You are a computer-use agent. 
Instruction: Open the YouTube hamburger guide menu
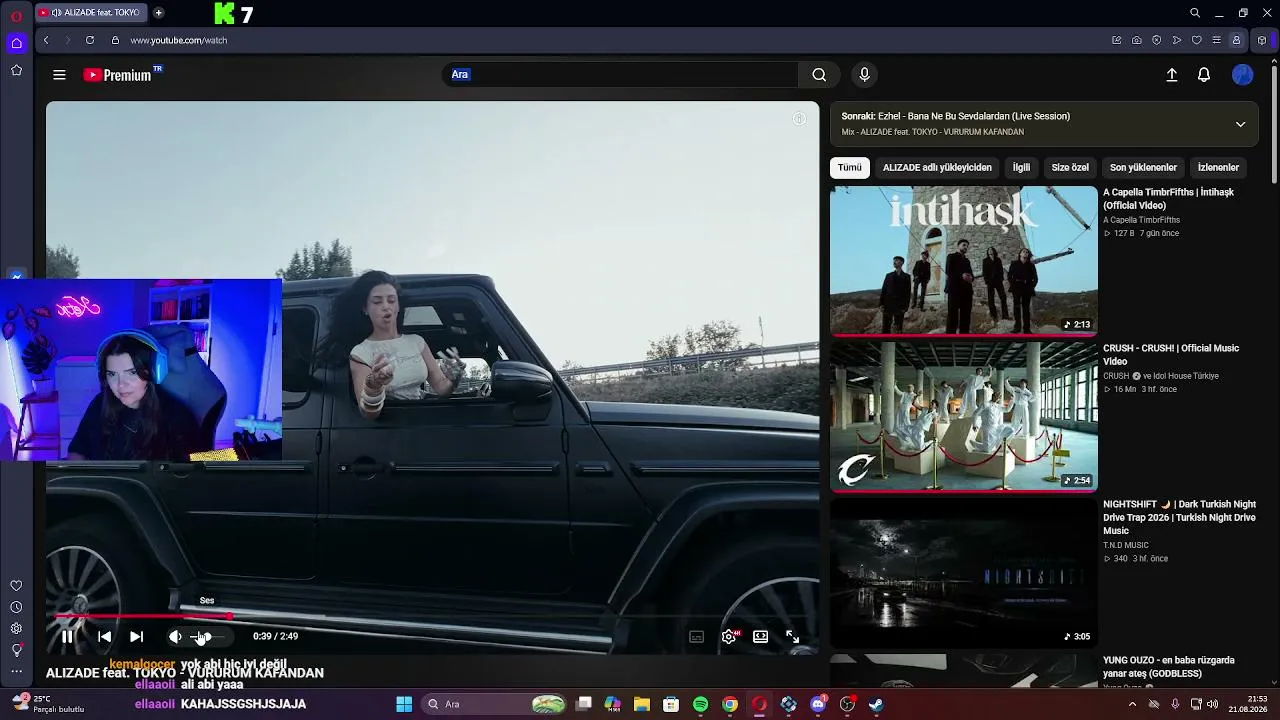tap(59, 75)
